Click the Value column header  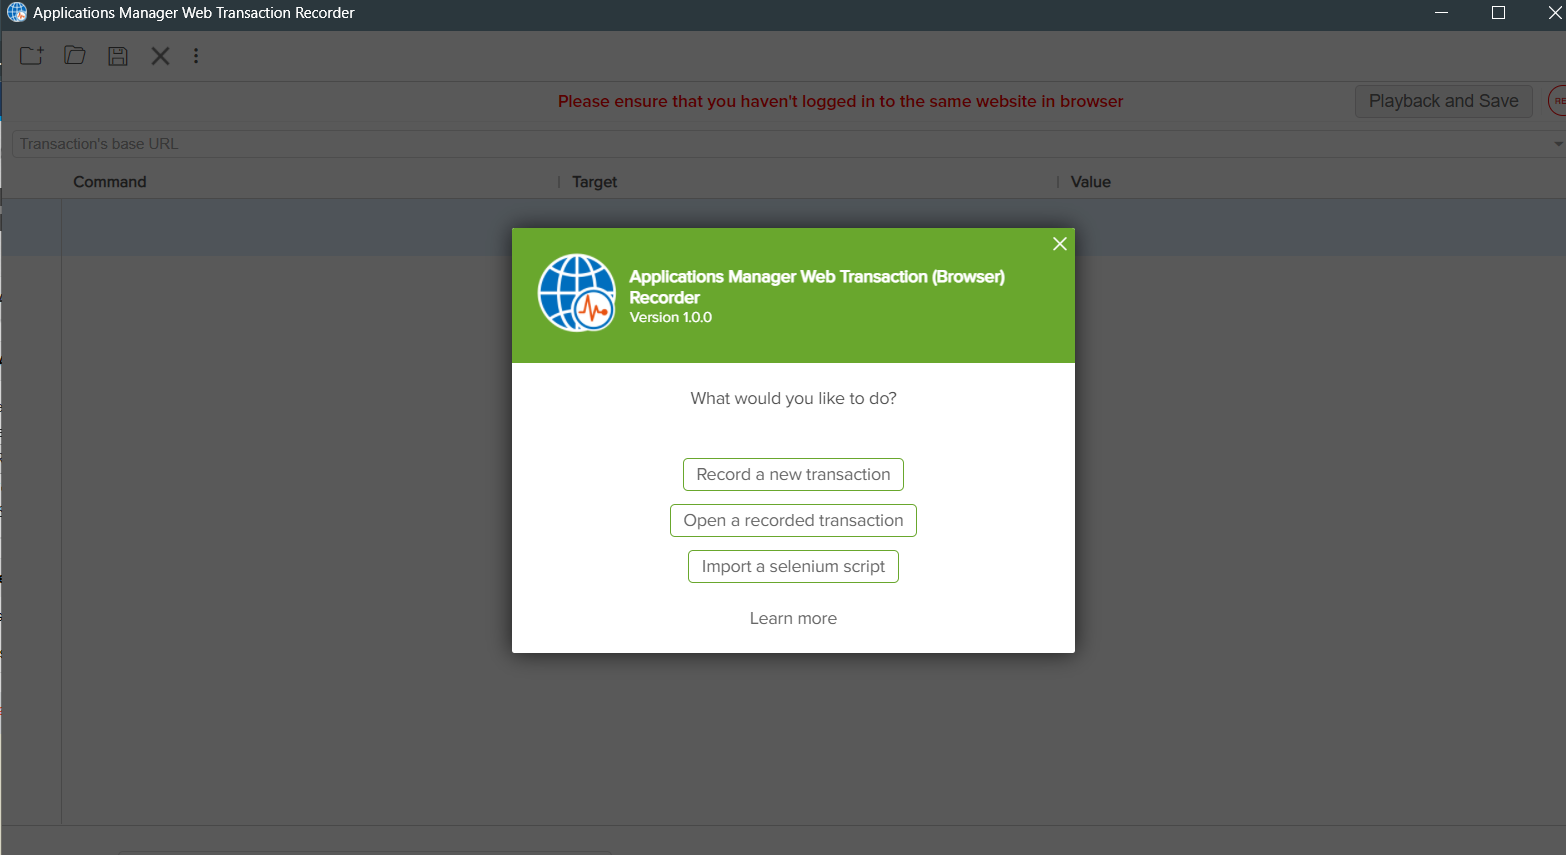[x=1090, y=181]
